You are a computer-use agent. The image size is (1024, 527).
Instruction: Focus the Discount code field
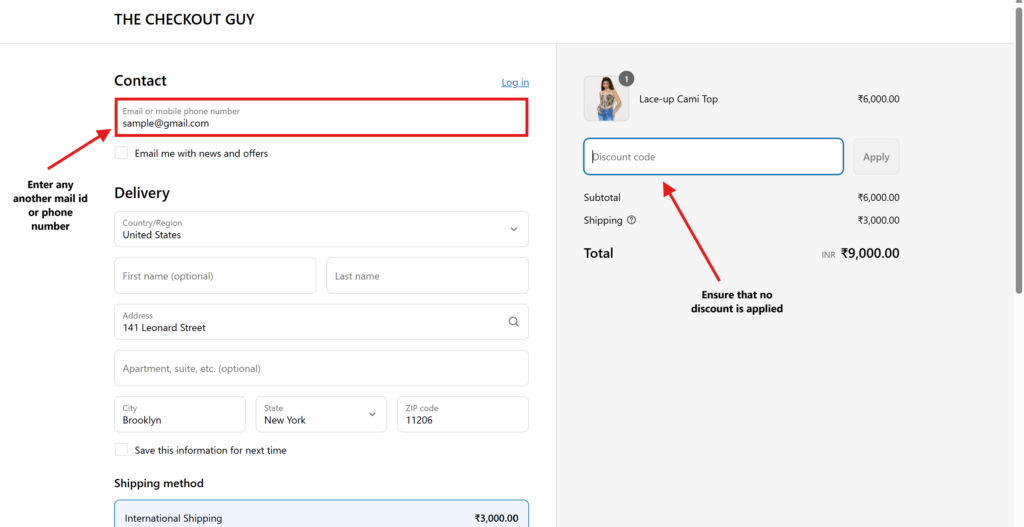(713, 157)
